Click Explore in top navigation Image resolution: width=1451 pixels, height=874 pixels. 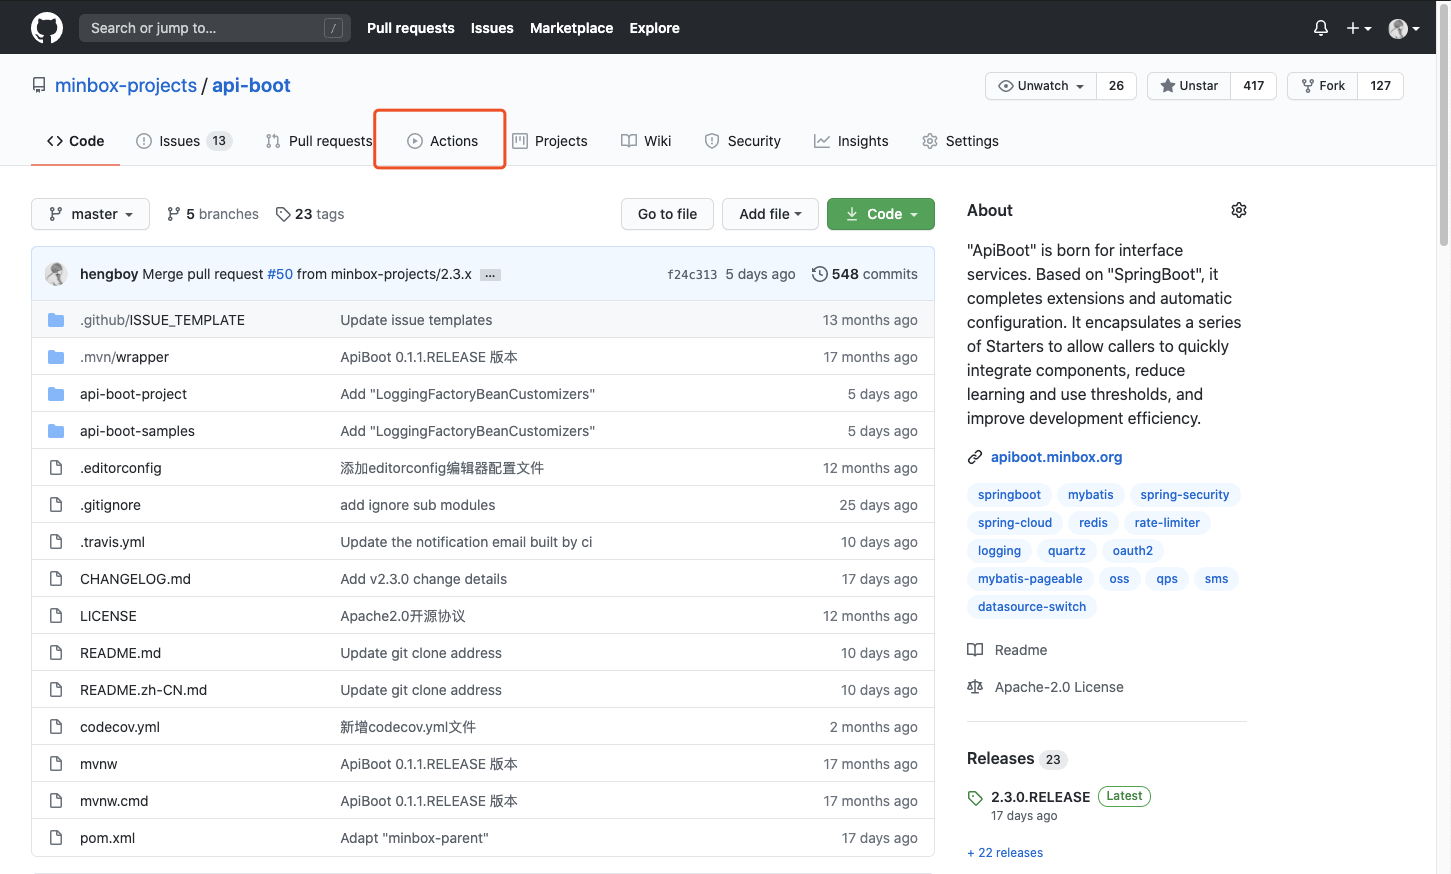tap(655, 28)
